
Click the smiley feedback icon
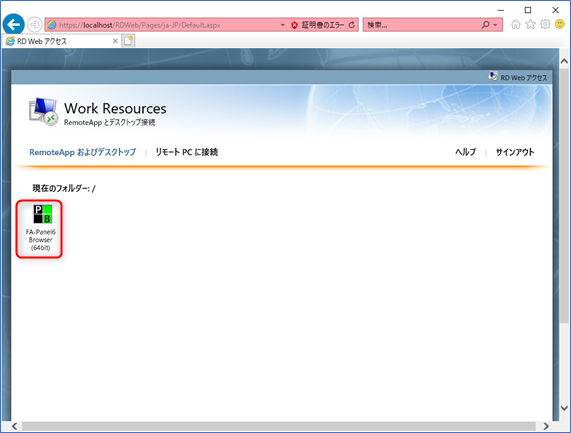click(x=560, y=24)
